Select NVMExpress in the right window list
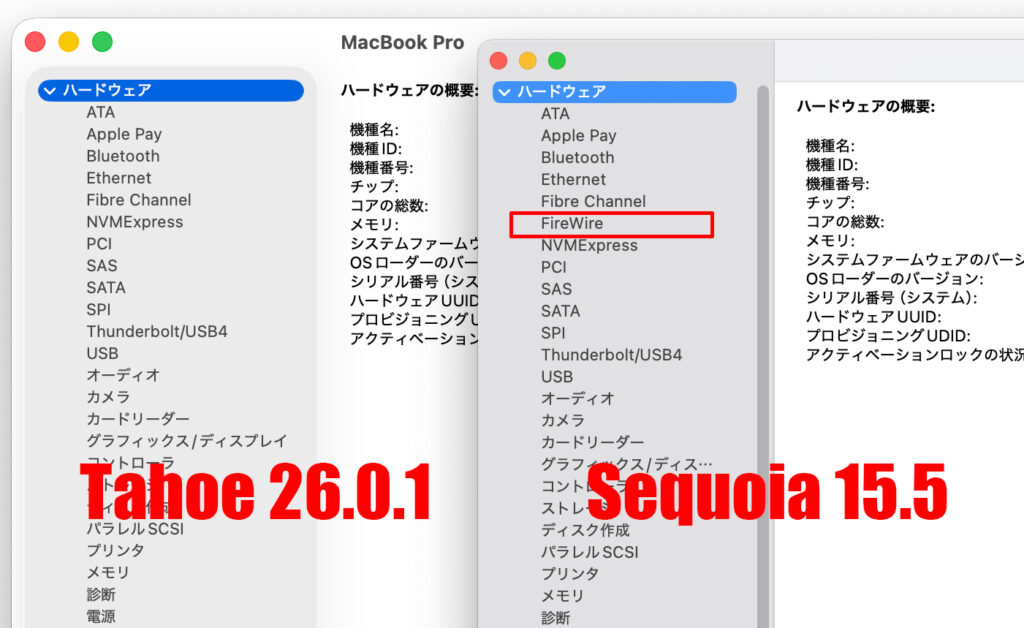This screenshot has width=1024, height=628. click(x=589, y=245)
